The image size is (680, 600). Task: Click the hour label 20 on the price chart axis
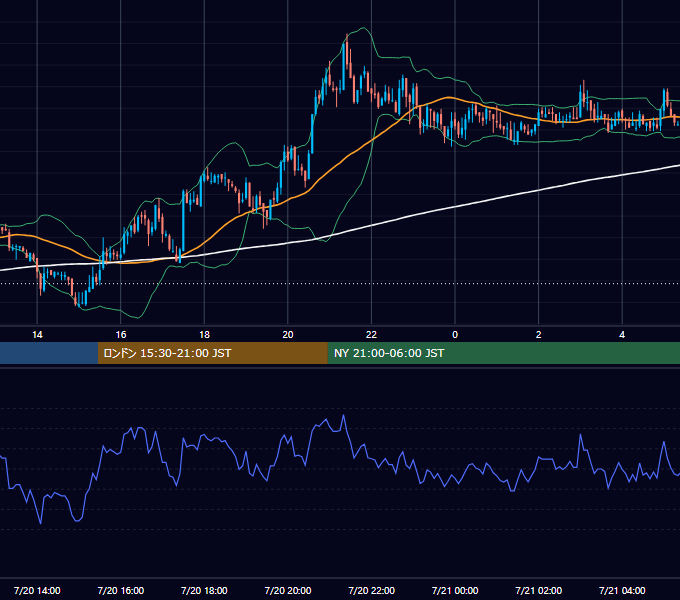pyautogui.click(x=288, y=335)
